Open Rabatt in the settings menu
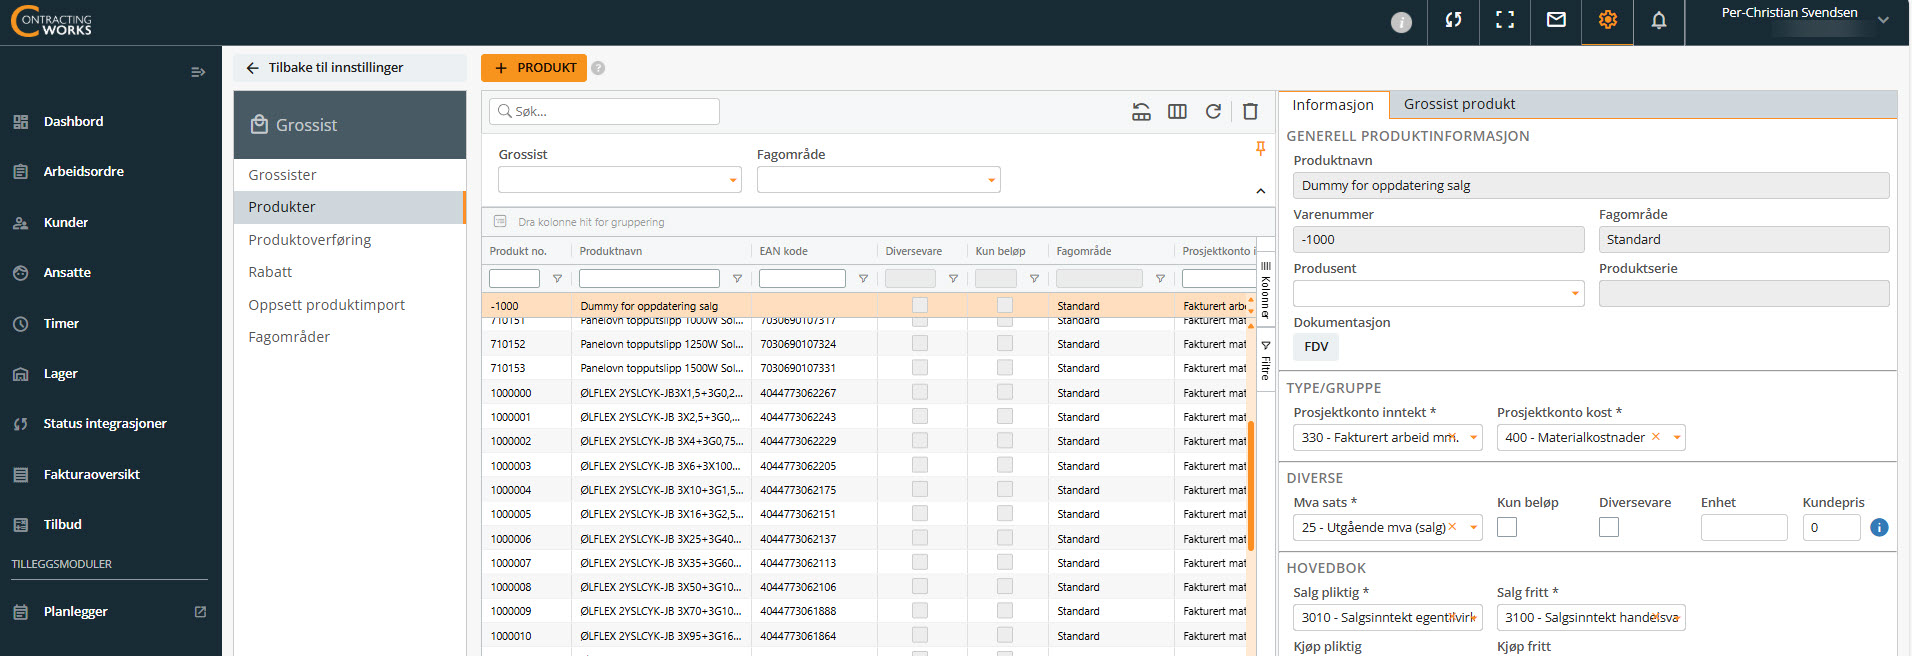The height and width of the screenshot is (656, 1912). 350,272
